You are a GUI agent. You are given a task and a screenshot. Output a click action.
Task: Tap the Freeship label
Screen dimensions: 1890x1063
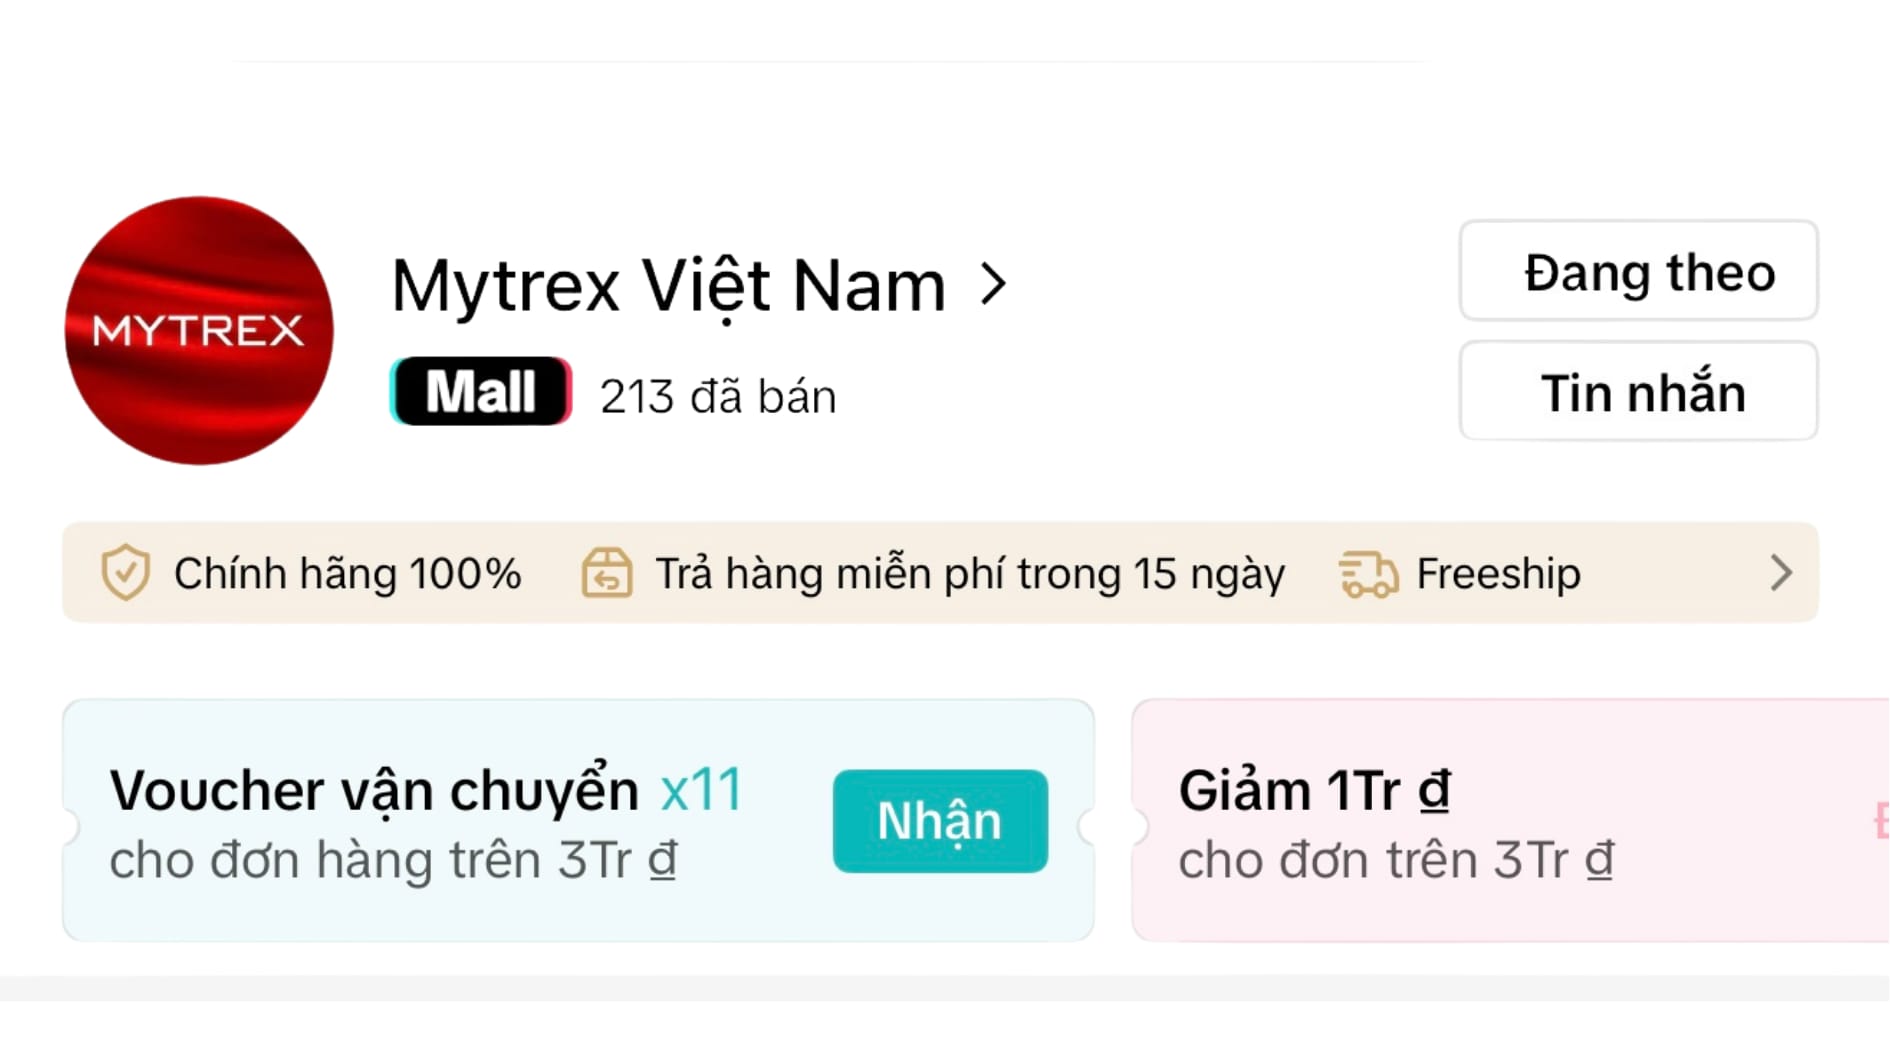tap(1498, 574)
